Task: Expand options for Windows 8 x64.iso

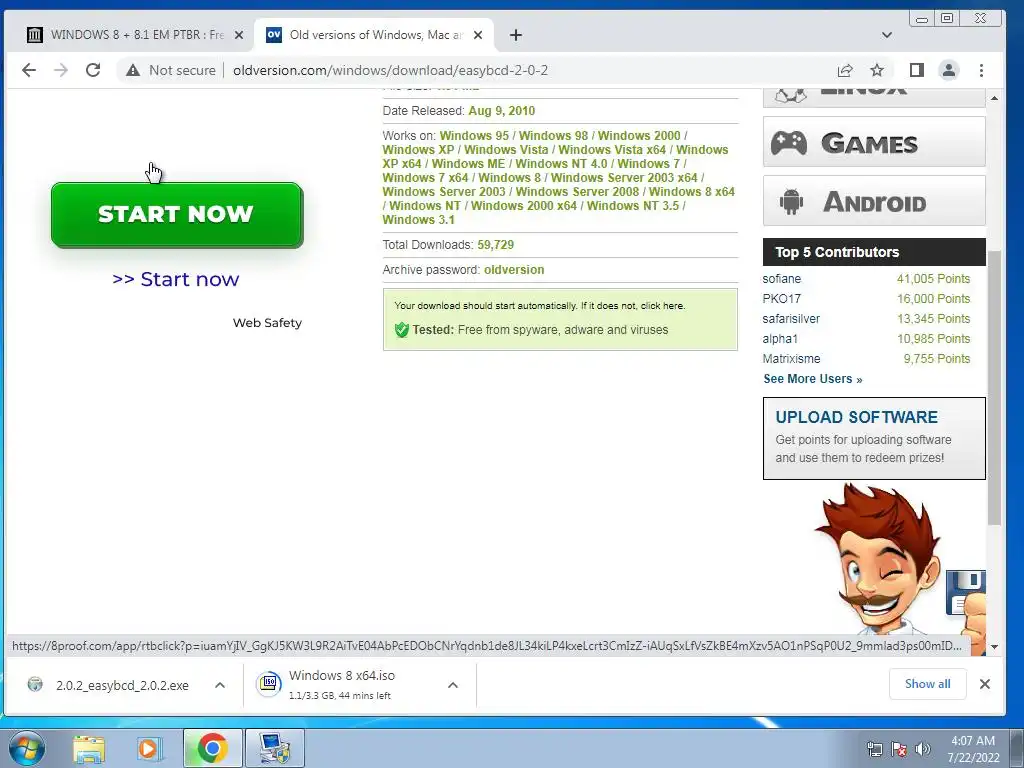Action: [x=453, y=685]
